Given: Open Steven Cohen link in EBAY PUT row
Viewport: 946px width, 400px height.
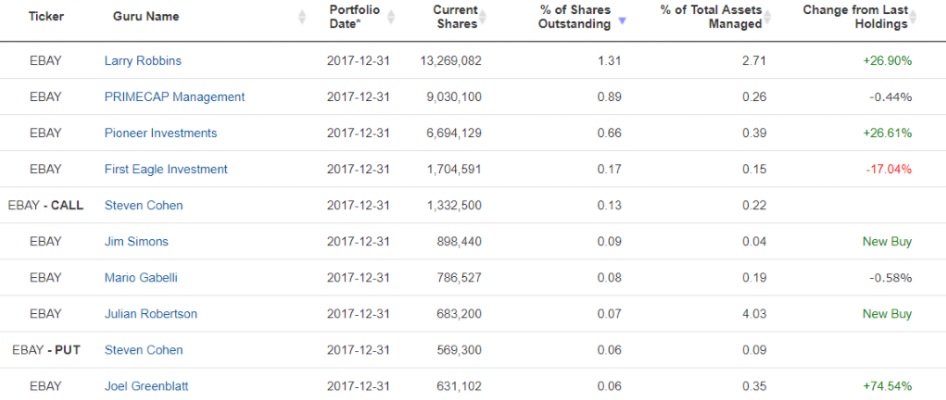Looking at the screenshot, I should pos(144,350).
